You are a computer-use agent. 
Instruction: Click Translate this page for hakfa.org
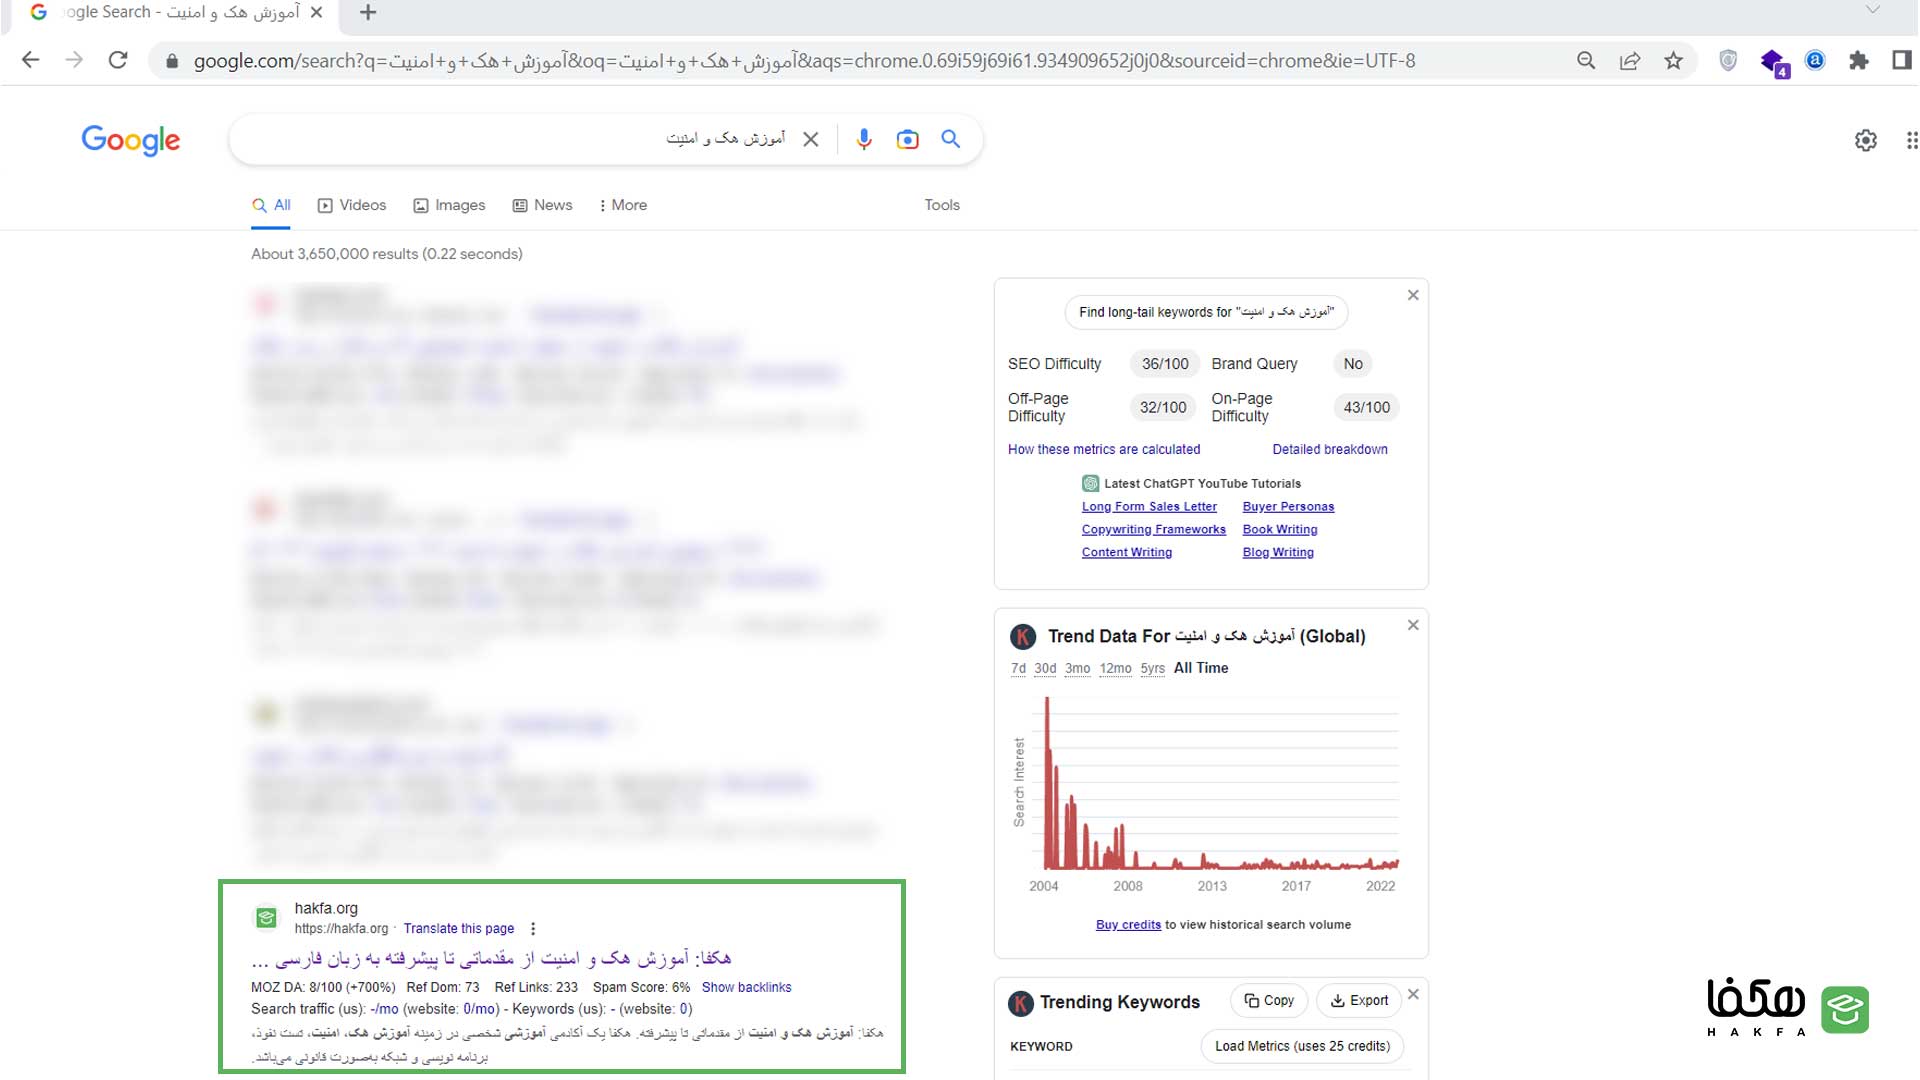(459, 929)
